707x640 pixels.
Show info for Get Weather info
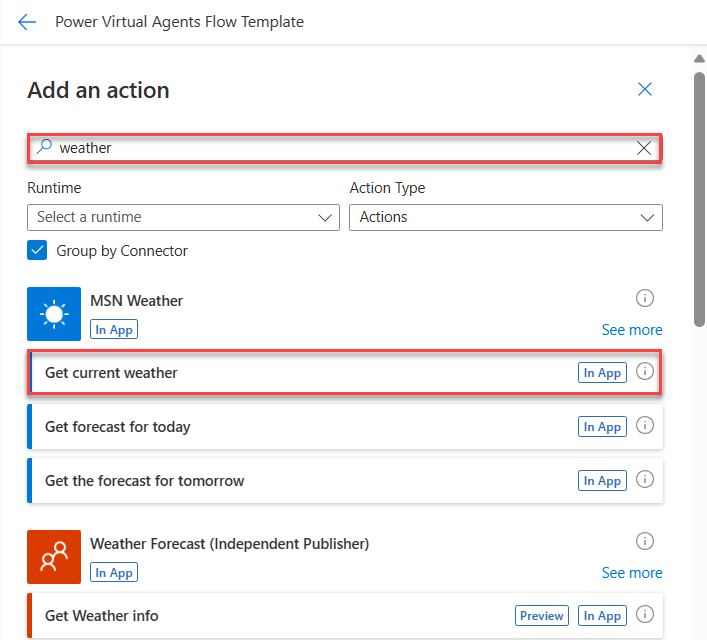coord(645,614)
